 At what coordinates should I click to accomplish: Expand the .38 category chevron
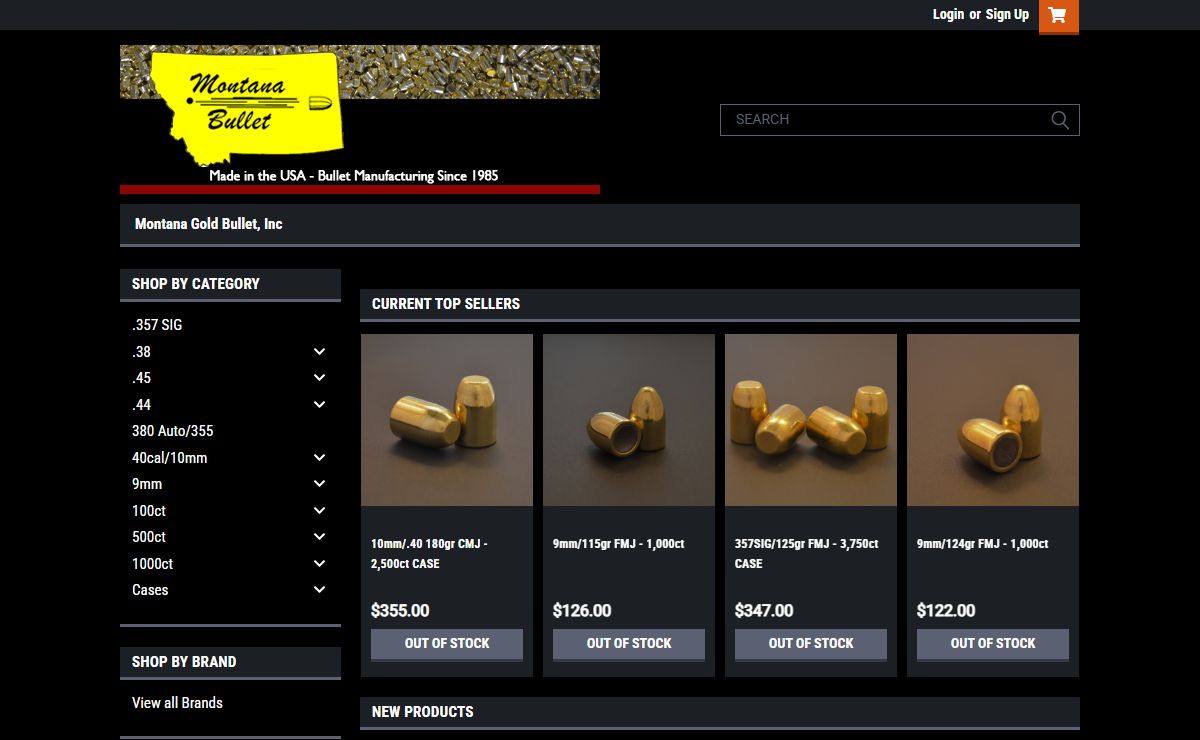pos(319,352)
